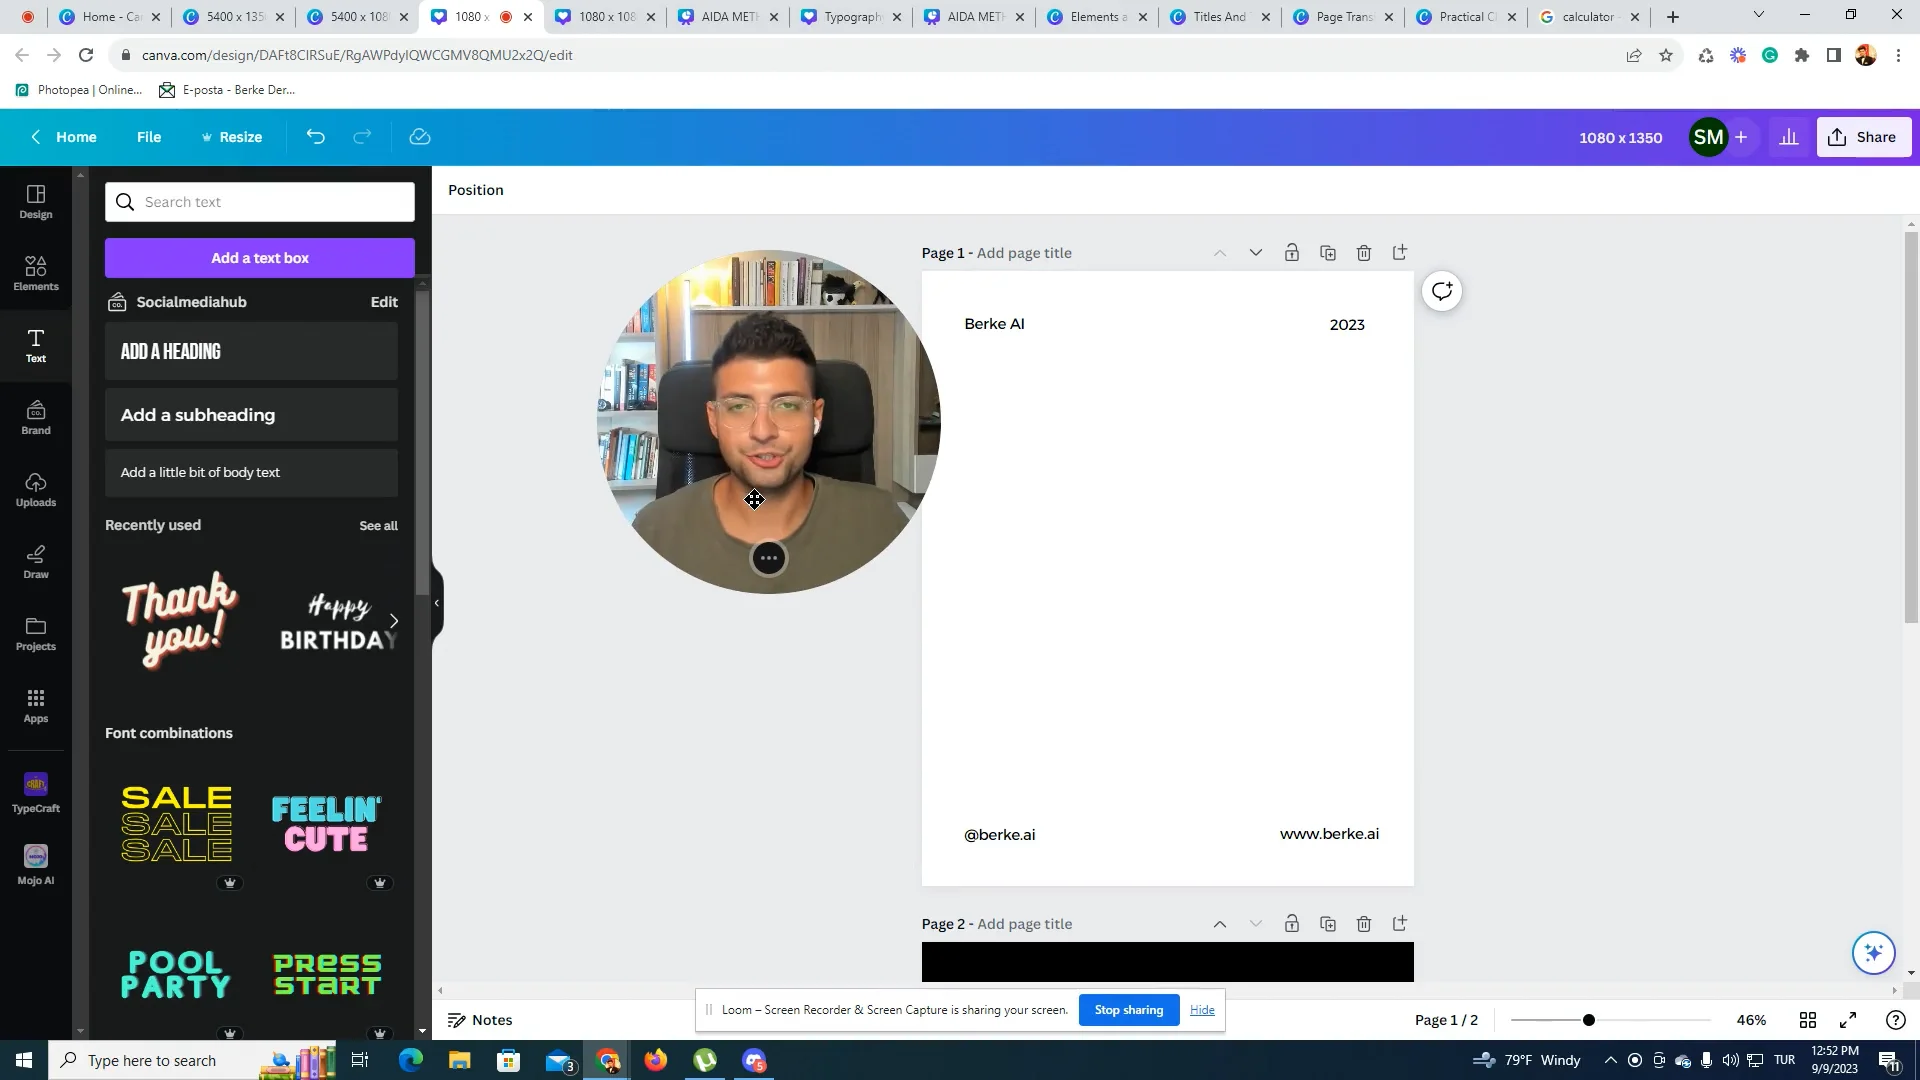Click Add a text box button
The image size is (1920, 1080).
click(260, 258)
